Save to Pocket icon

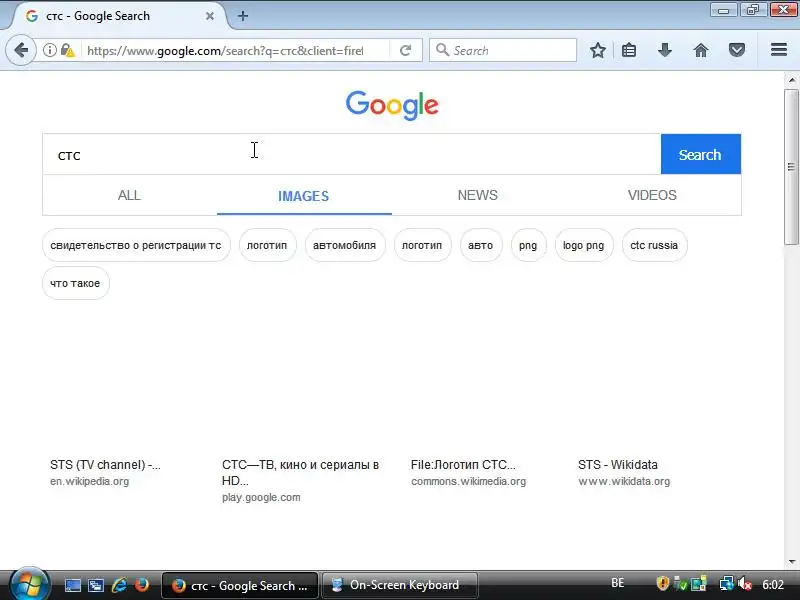pyautogui.click(x=736, y=50)
